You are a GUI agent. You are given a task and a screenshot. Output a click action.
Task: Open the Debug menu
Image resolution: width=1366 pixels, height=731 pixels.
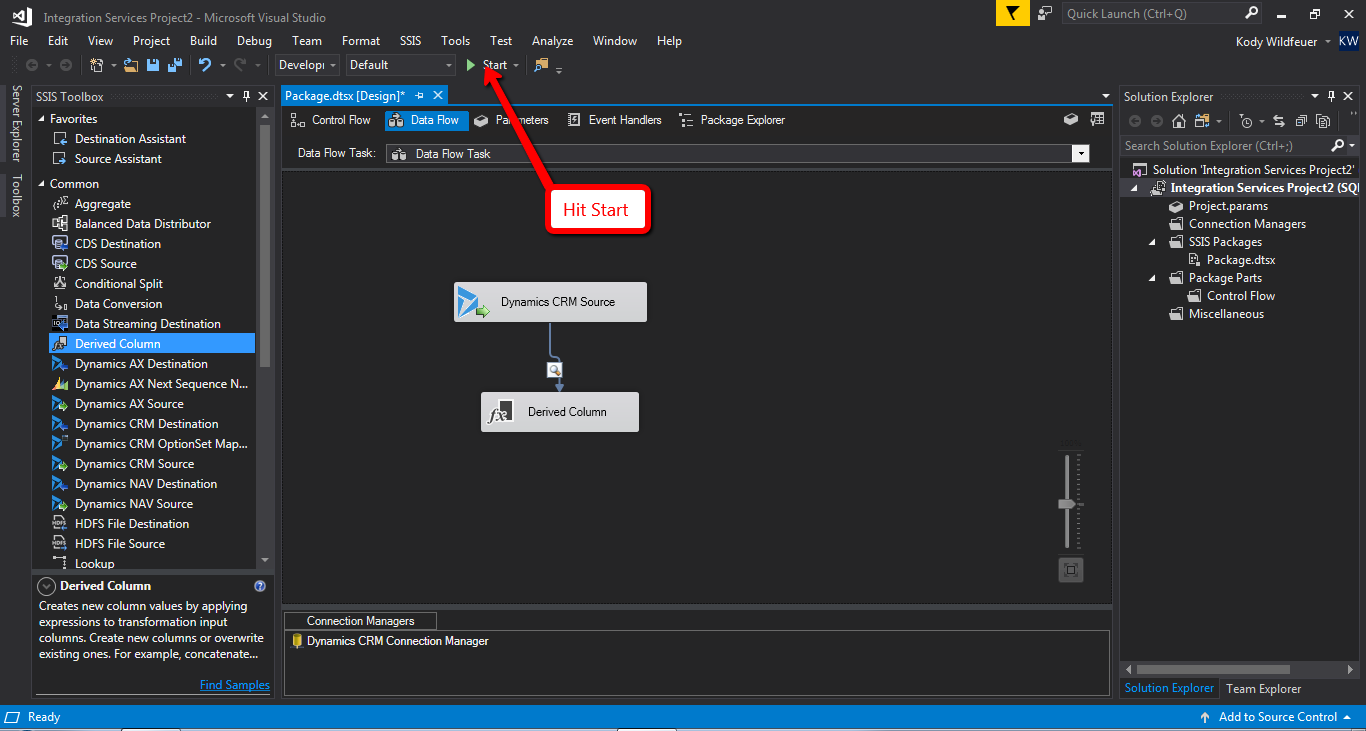(254, 41)
